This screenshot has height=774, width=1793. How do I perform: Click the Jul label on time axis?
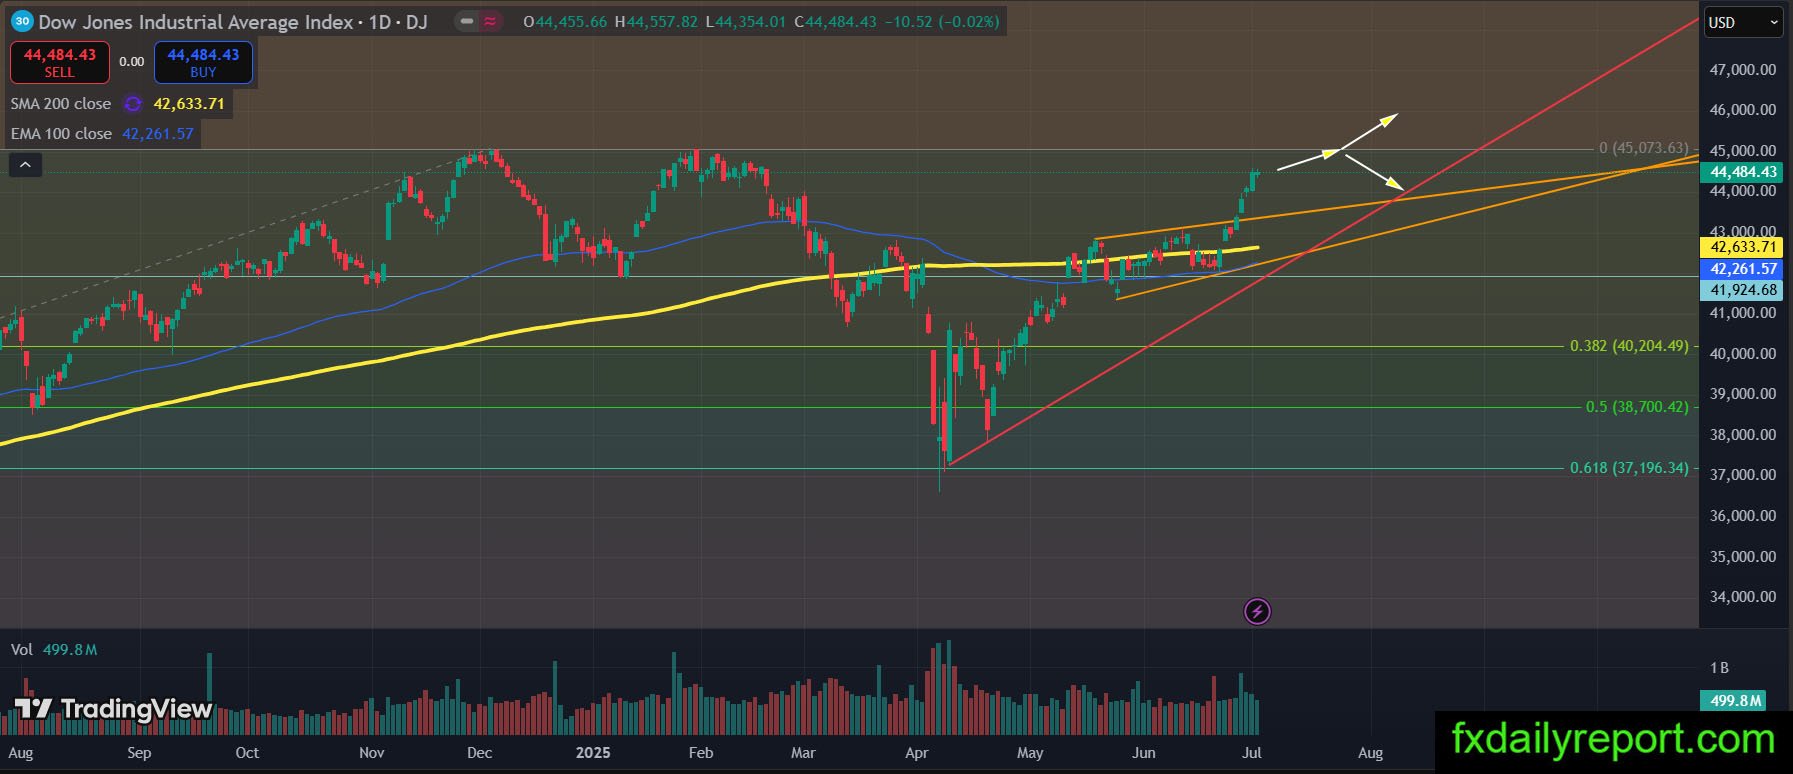point(1252,753)
